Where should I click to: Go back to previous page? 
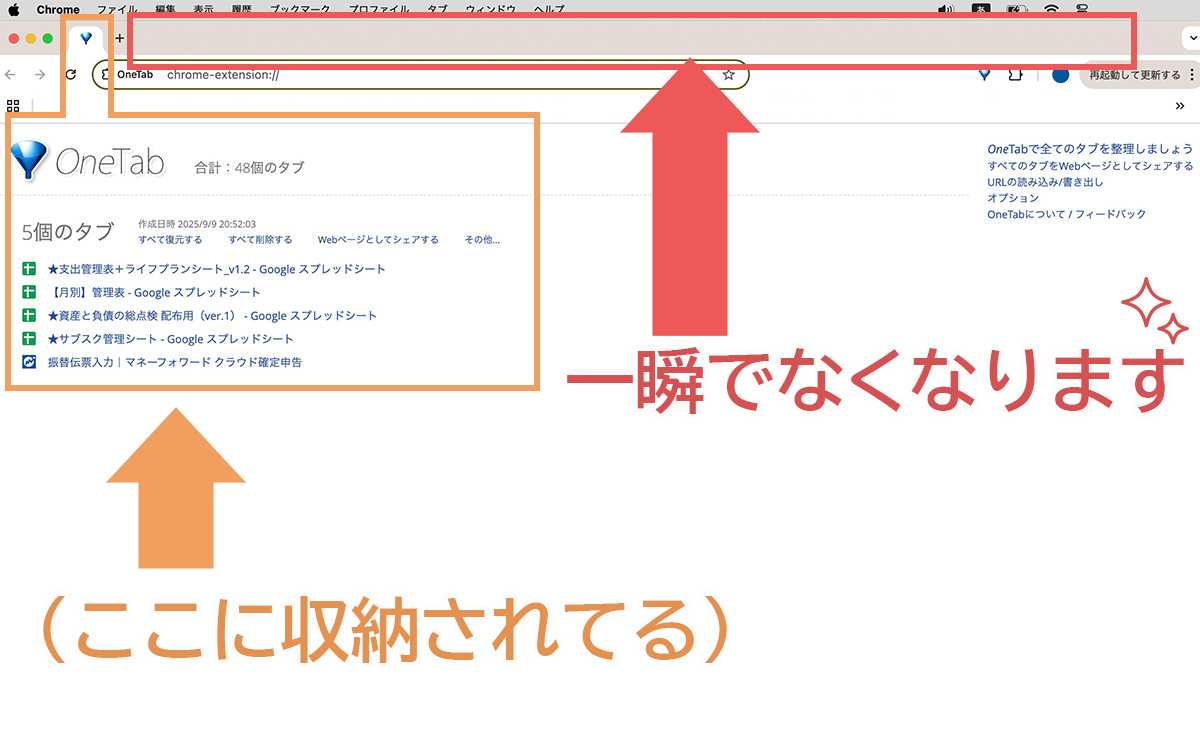click(x=11, y=75)
